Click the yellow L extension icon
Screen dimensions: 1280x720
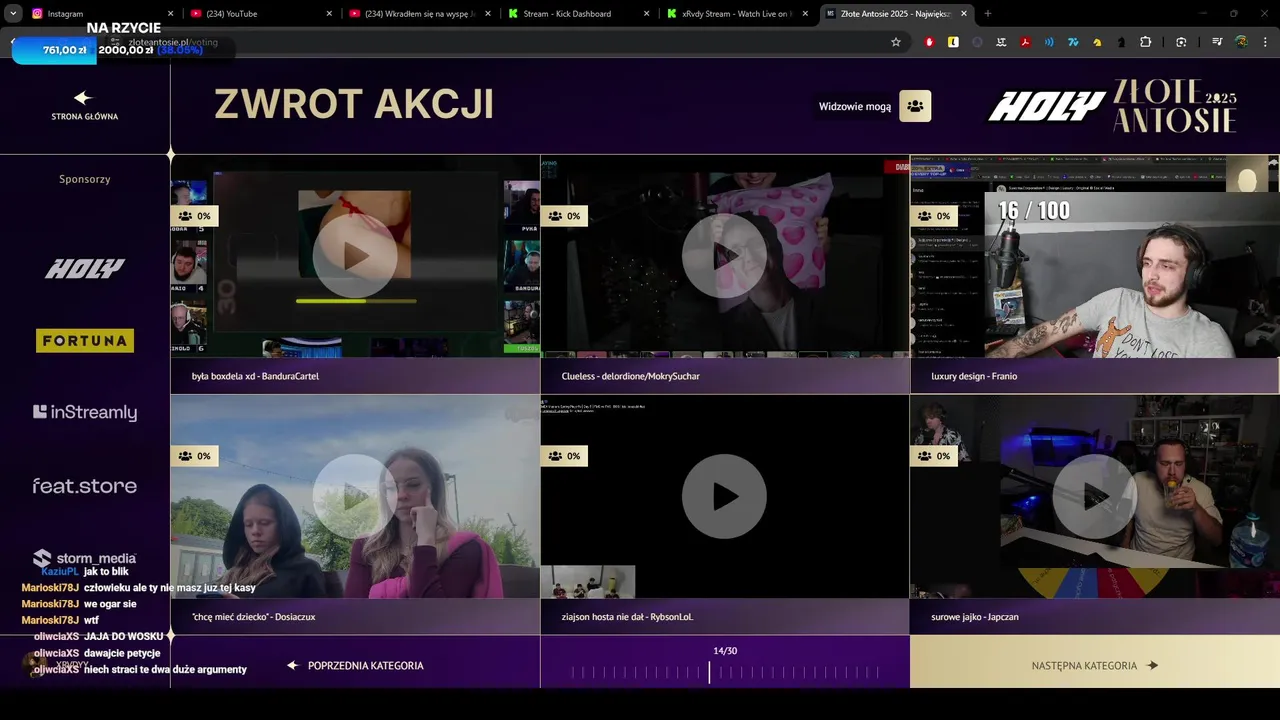point(953,42)
